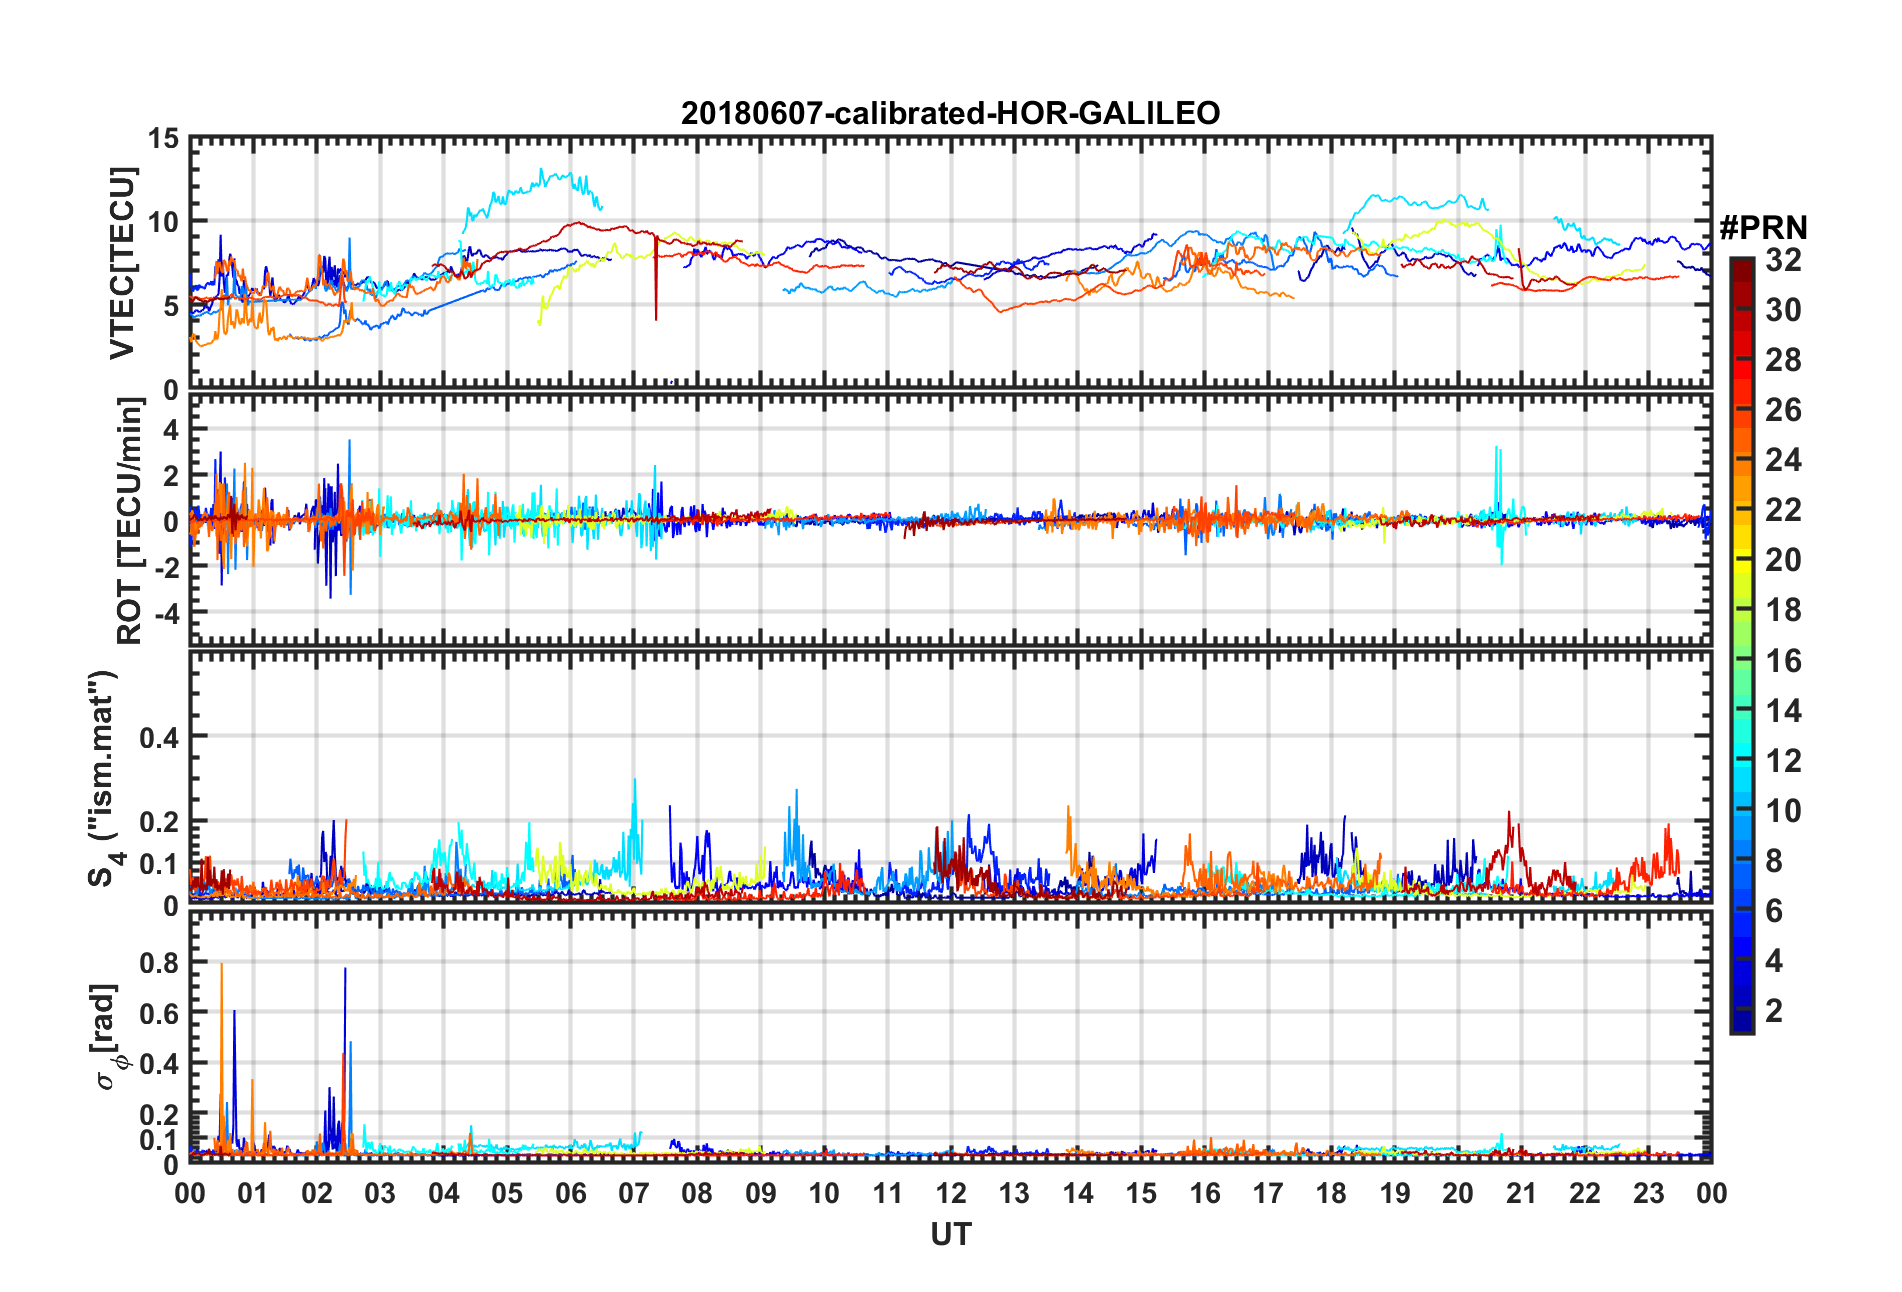This screenshot has height=1292, width=1902.
Task: Click x-axis tick label 06
Action: click(570, 1193)
